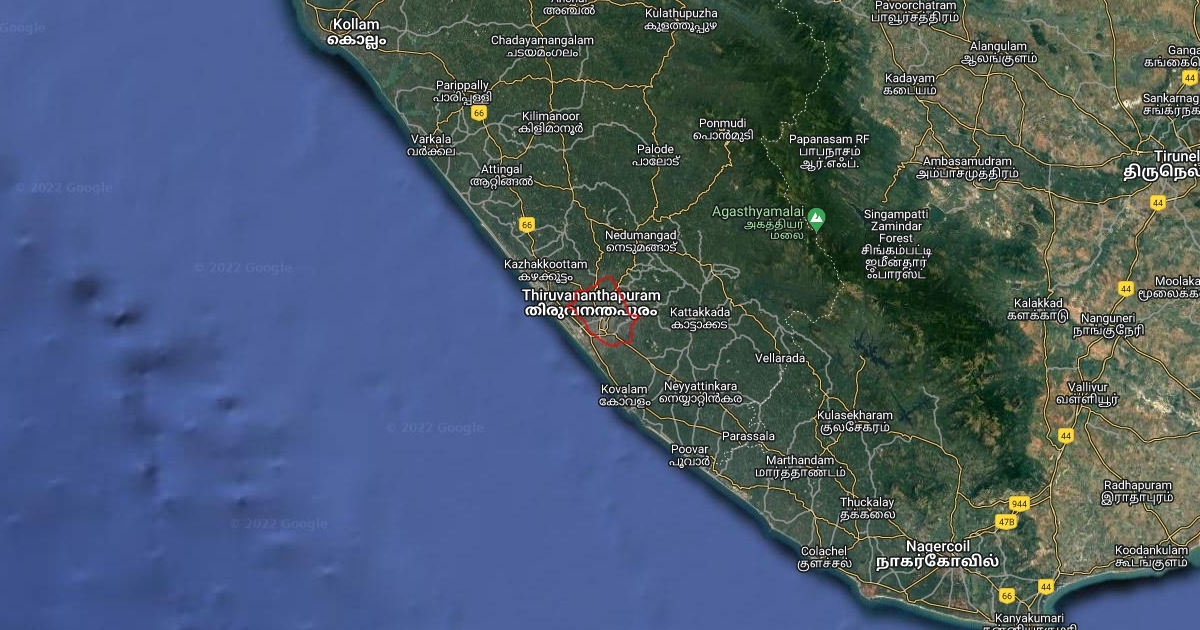Screen dimensions: 1200x630
Task: Click the Agasthyamalai mountain peak marker
Action: click(x=817, y=216)
